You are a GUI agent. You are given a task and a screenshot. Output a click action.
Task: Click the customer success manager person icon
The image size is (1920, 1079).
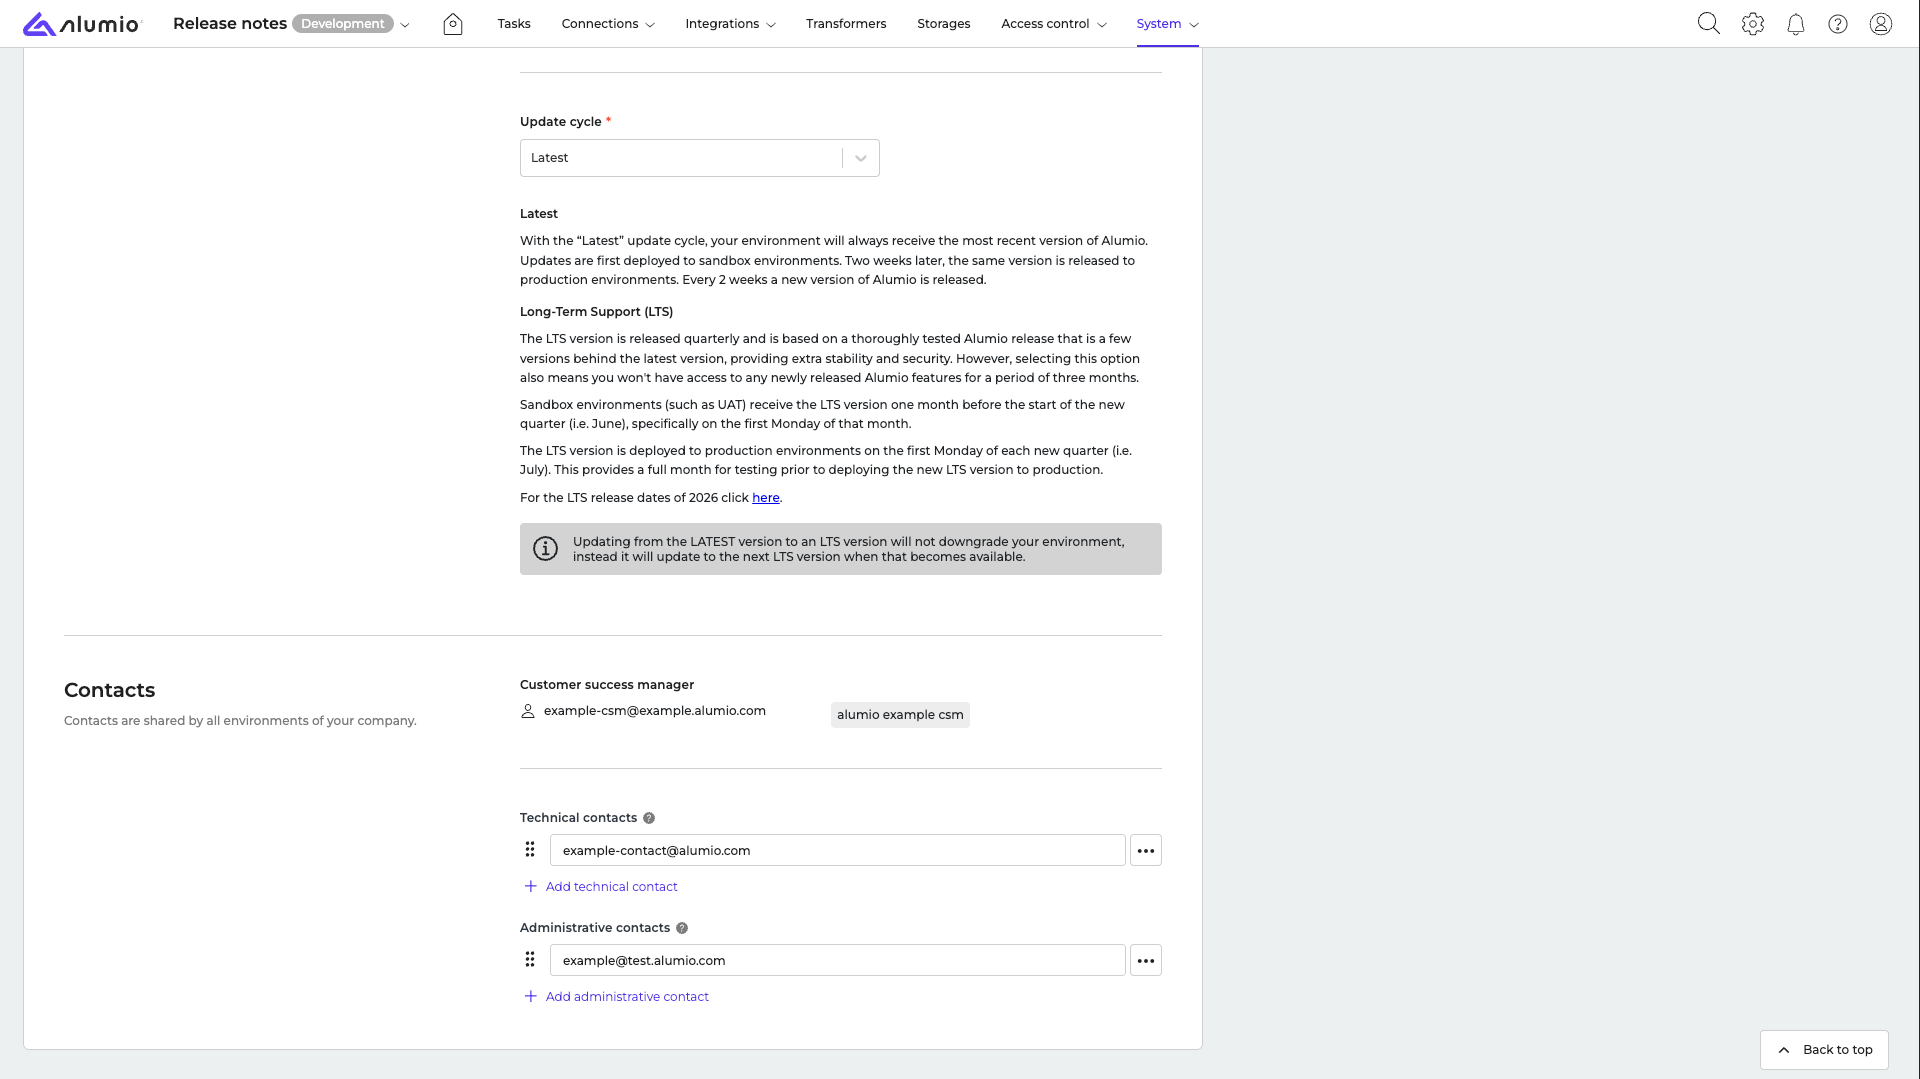(528, 711)
